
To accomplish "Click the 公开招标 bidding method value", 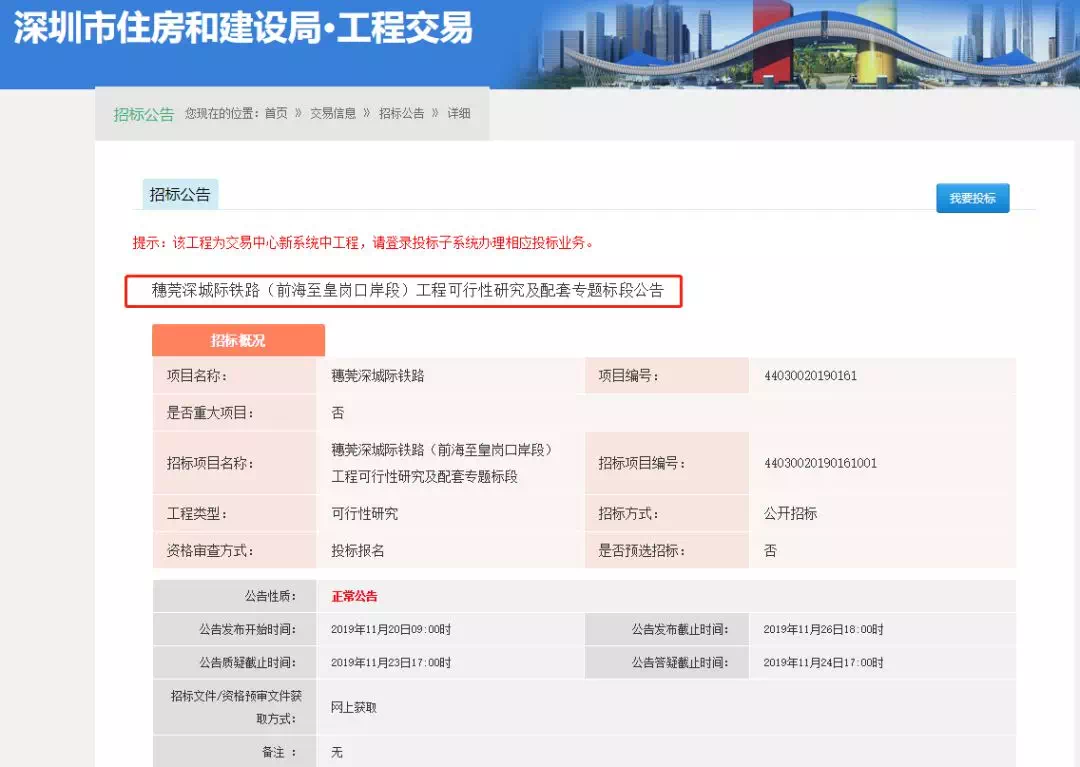I will point(790,513).
